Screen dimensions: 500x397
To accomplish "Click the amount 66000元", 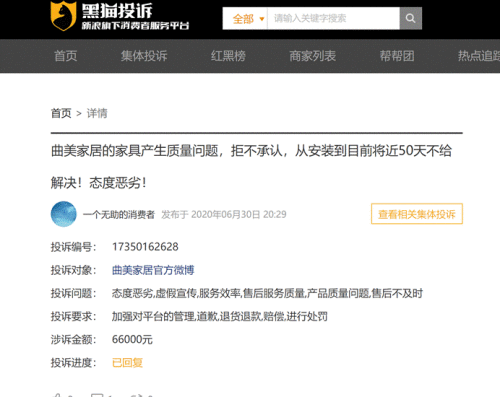I will (x=132, y=339).
